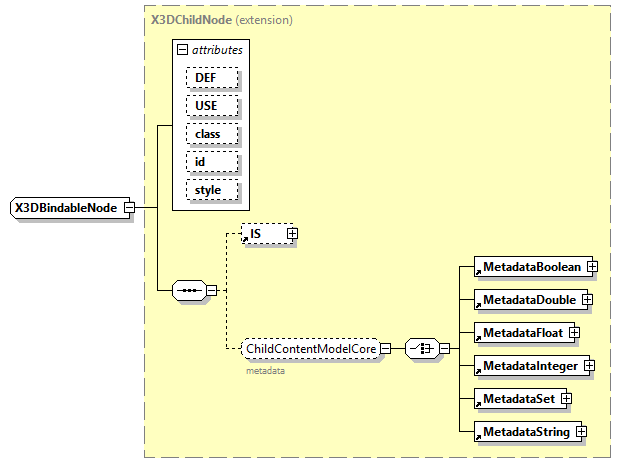Screen dimensions: 621x465
Task: Select the style attribute box
Action: [211, 190]
